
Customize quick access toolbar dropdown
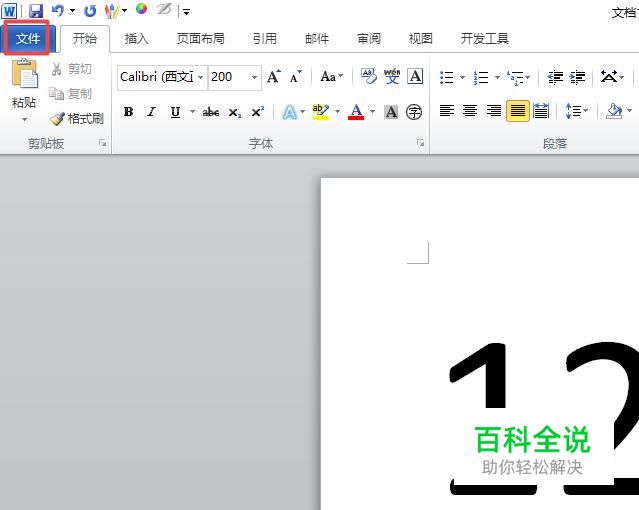(x=186, y=12)
